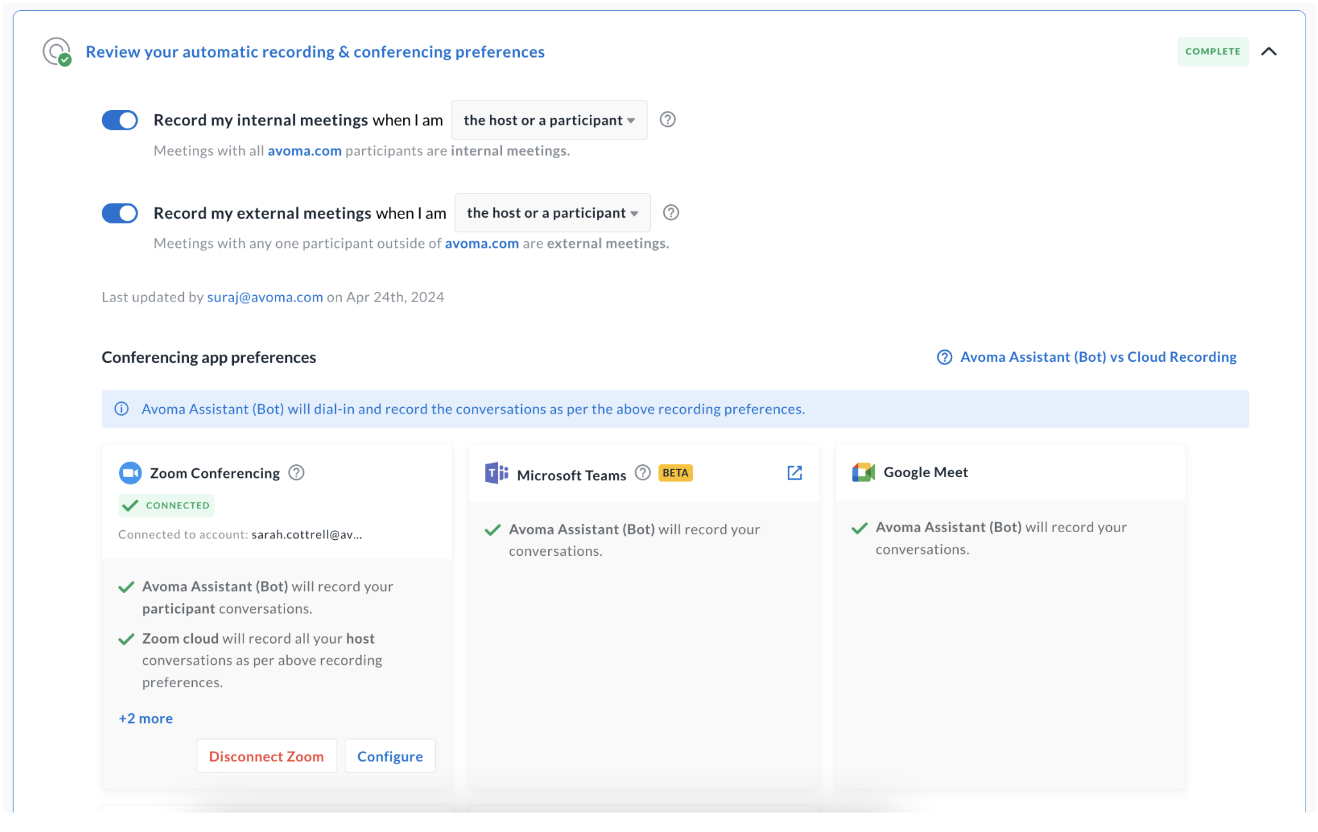Open internal meetings host or participant dropdown
This screenshot has height=832, width=1318.
549,120
